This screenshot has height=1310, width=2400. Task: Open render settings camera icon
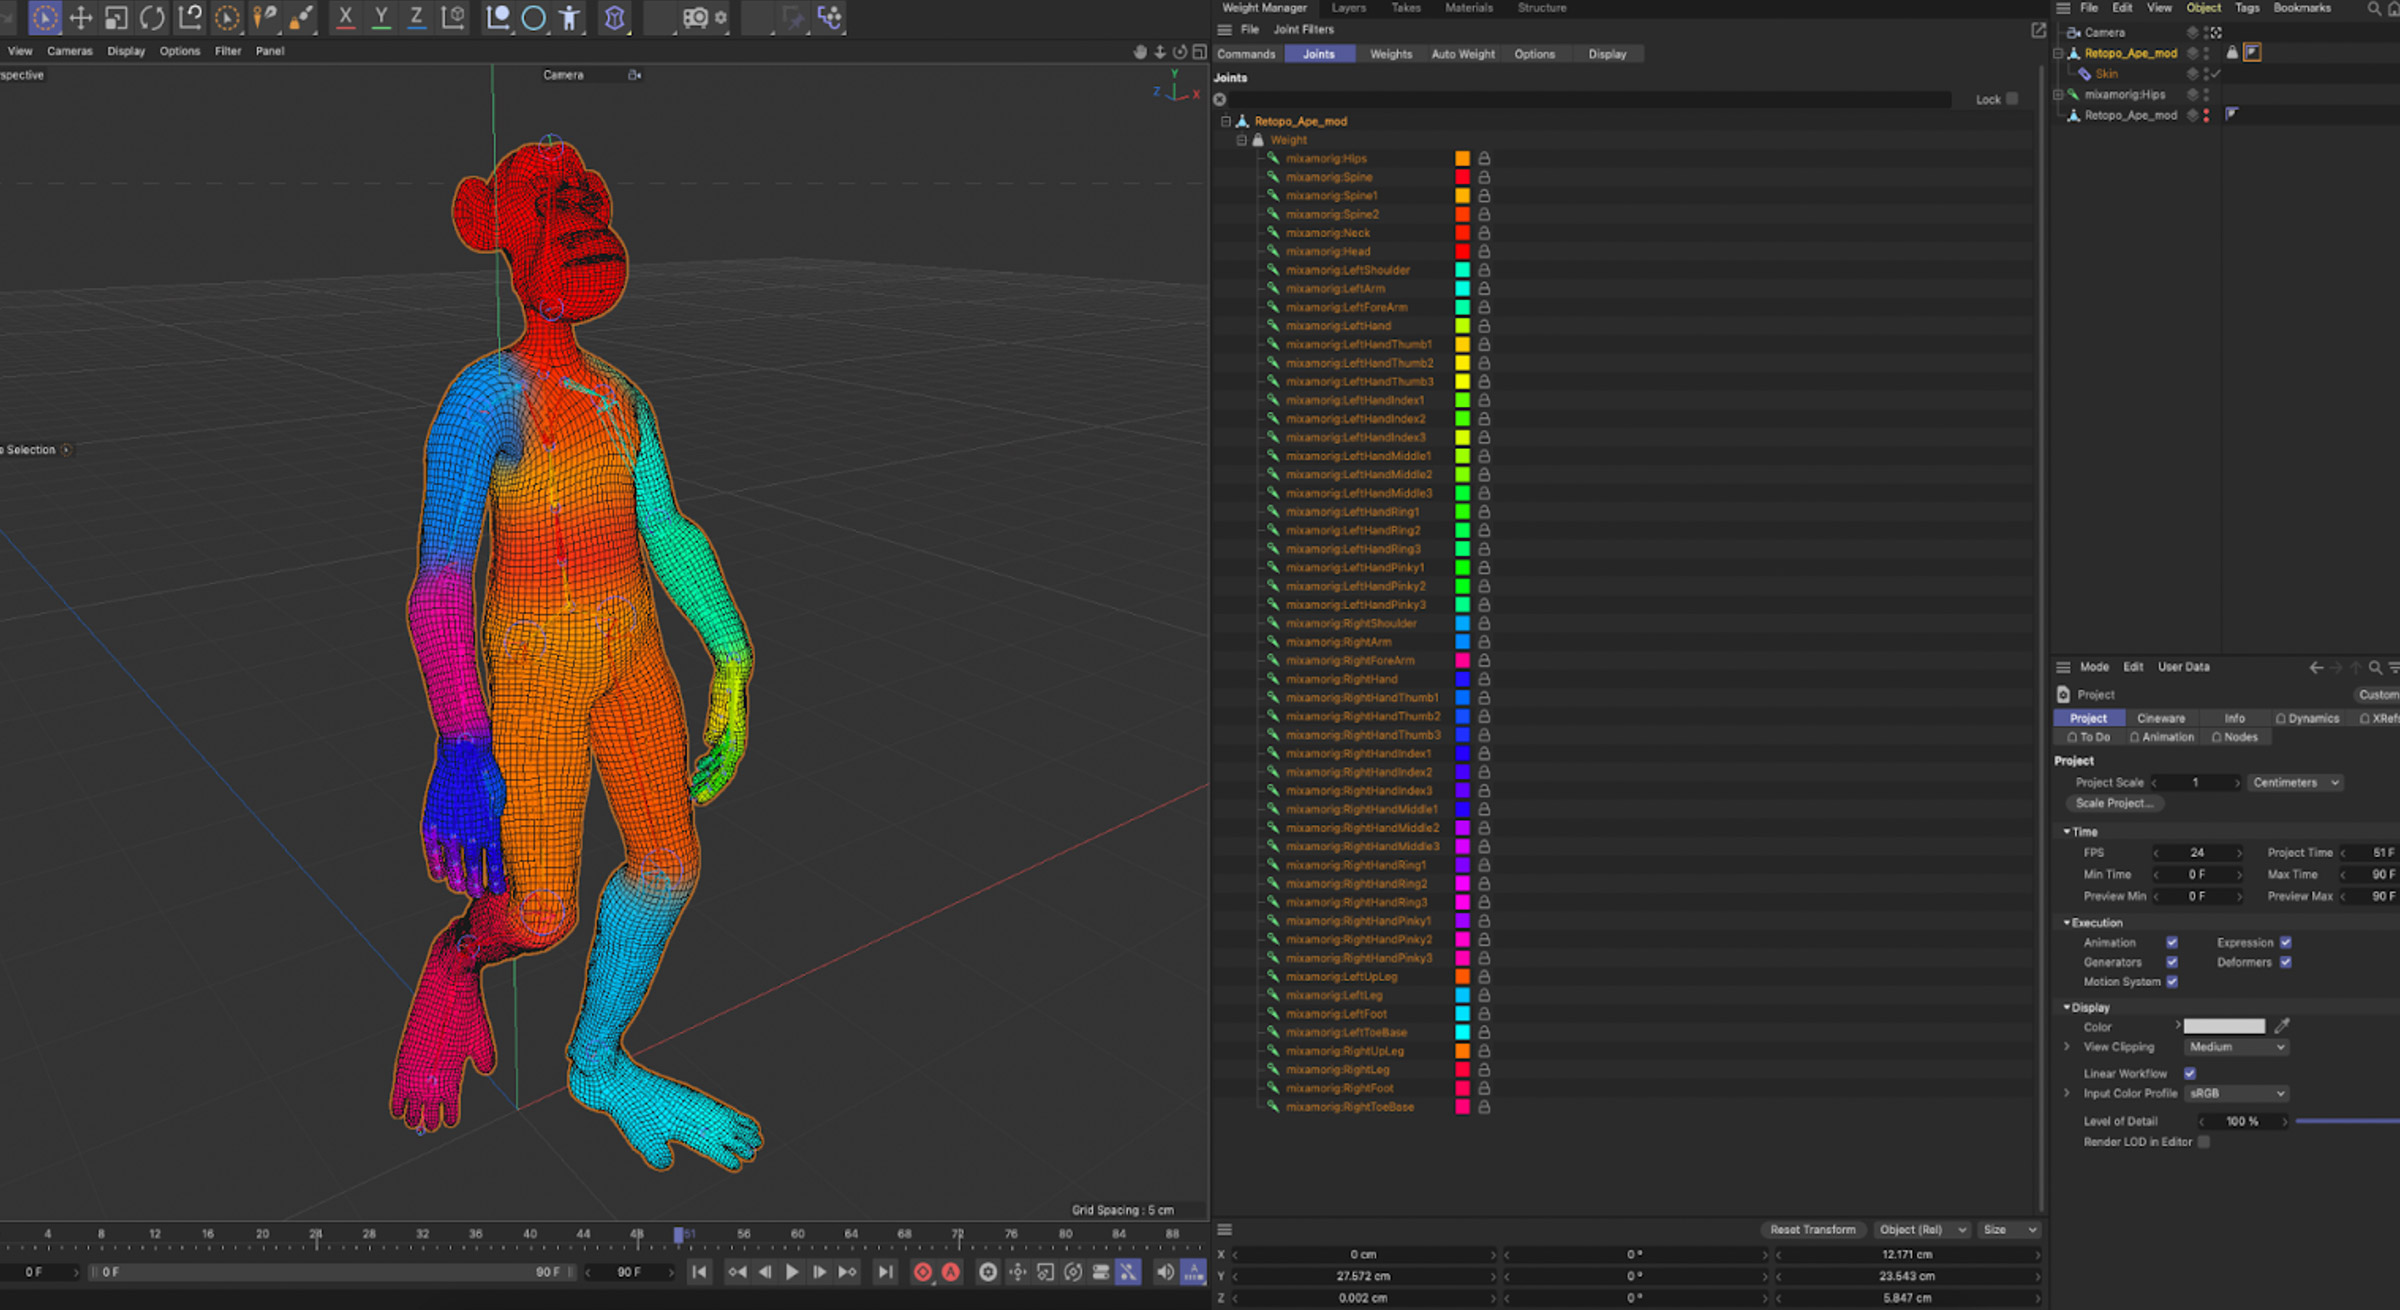point(696,17)
